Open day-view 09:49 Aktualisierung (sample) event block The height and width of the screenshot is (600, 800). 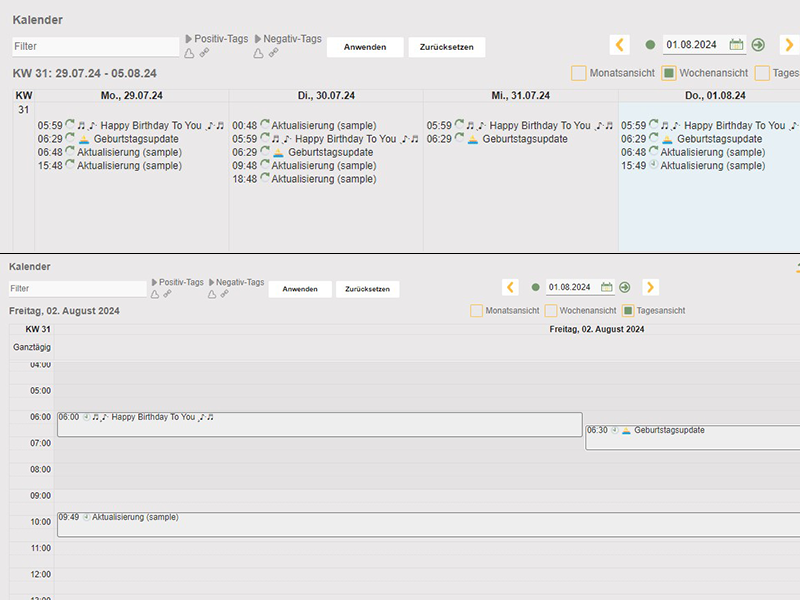(429, 524)
